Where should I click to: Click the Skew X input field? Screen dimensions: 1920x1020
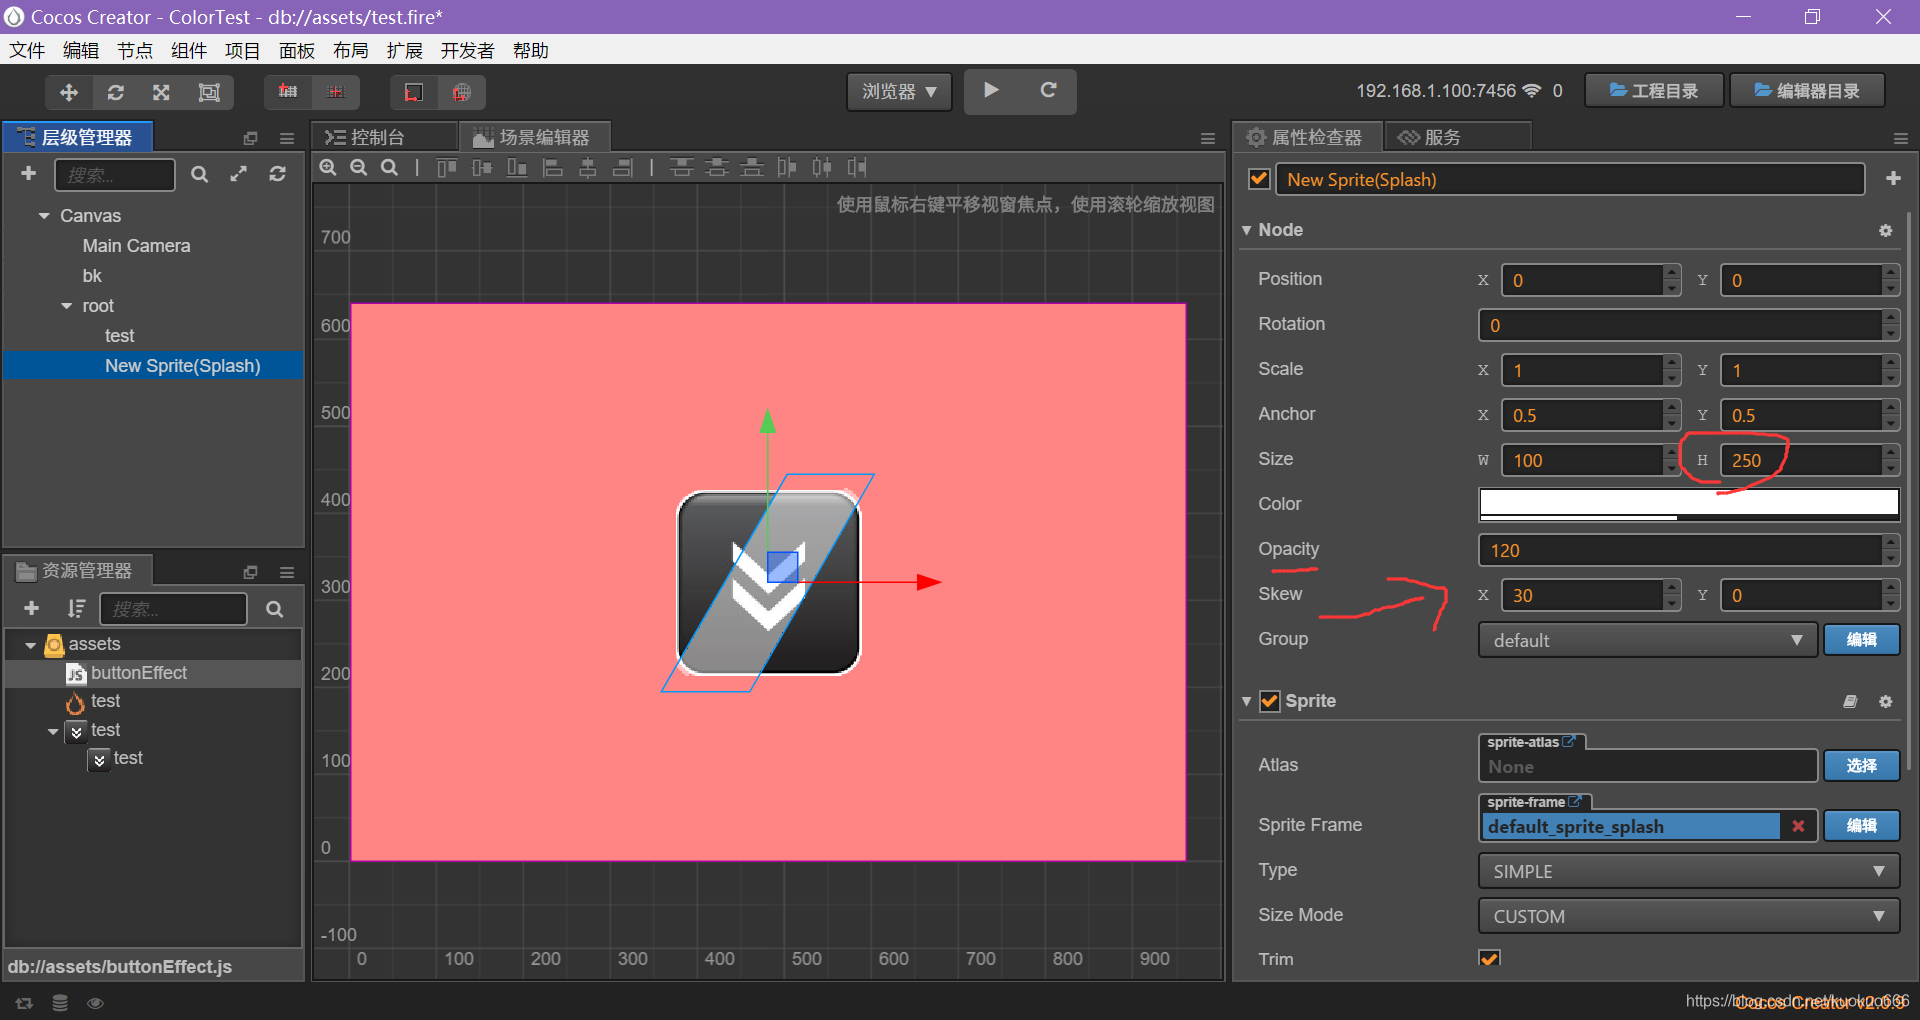pyautogui.click(x=1583, y=595)
